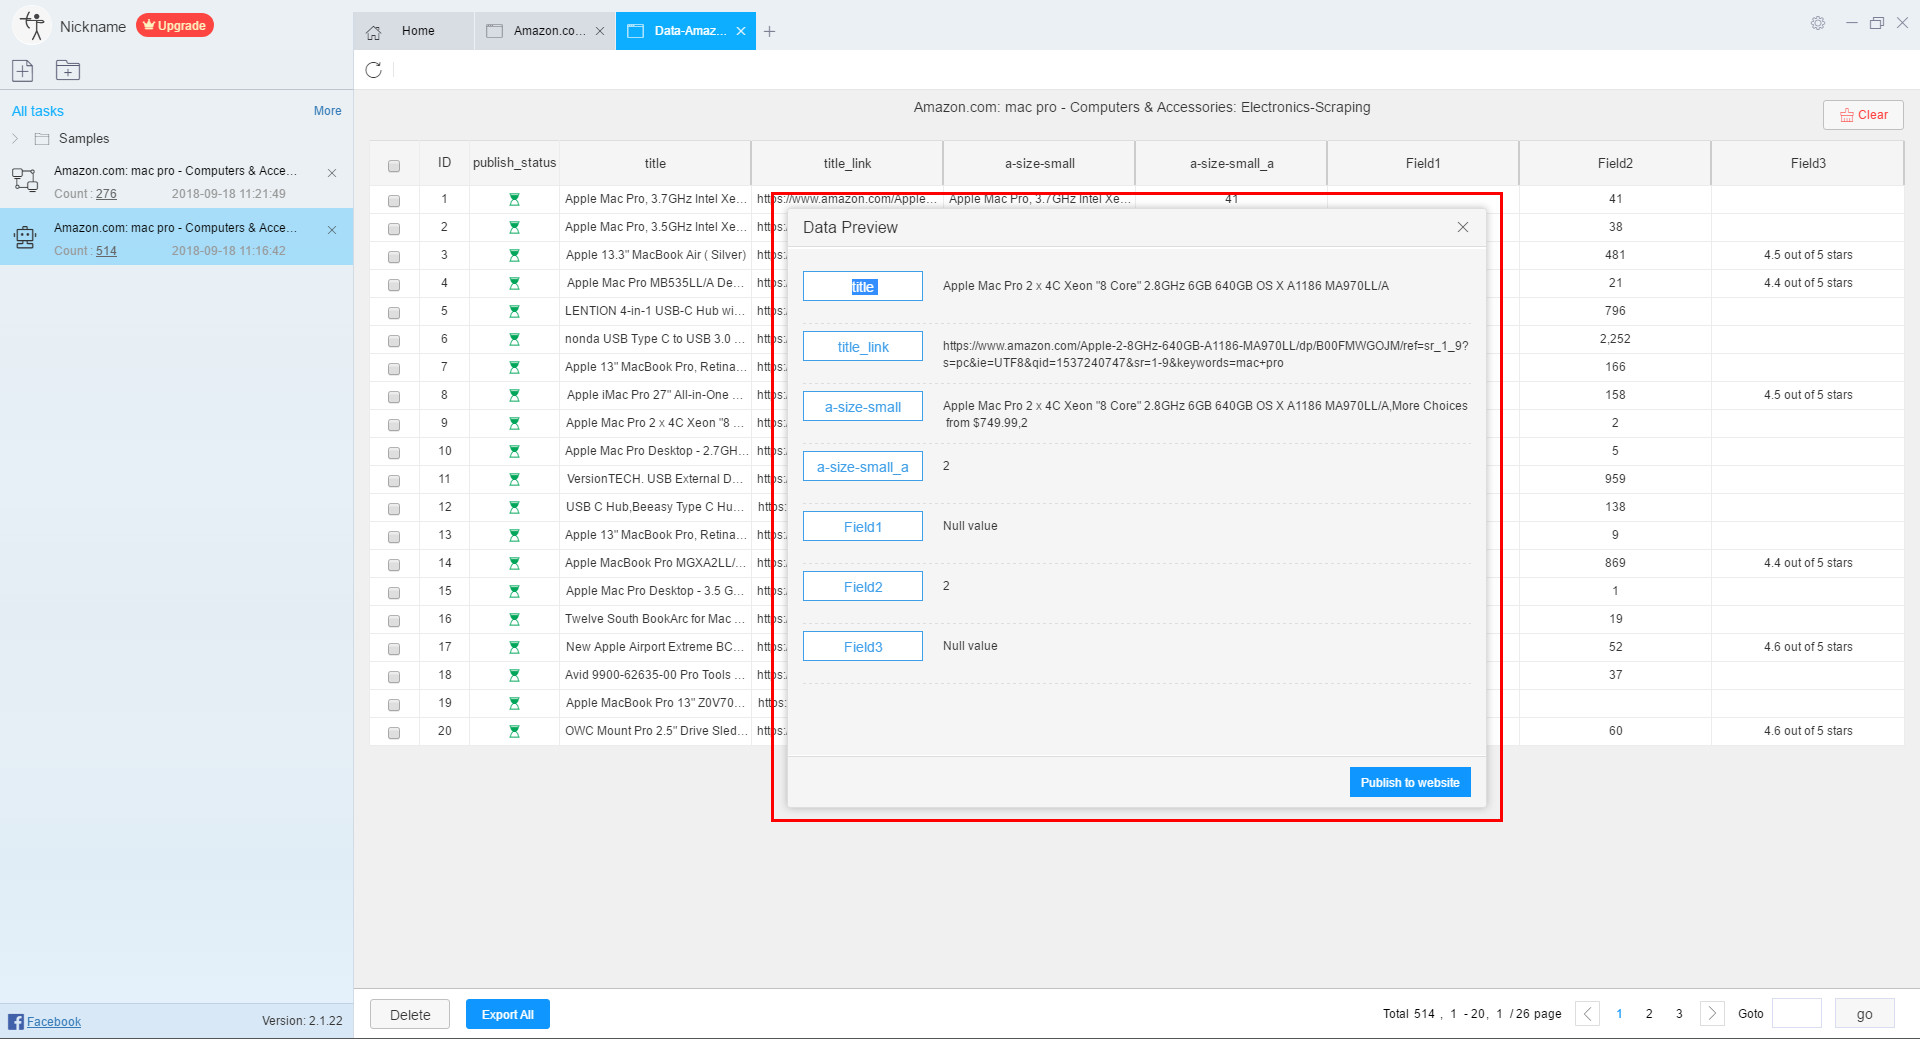Switch to the Home tab

(413, 31)
